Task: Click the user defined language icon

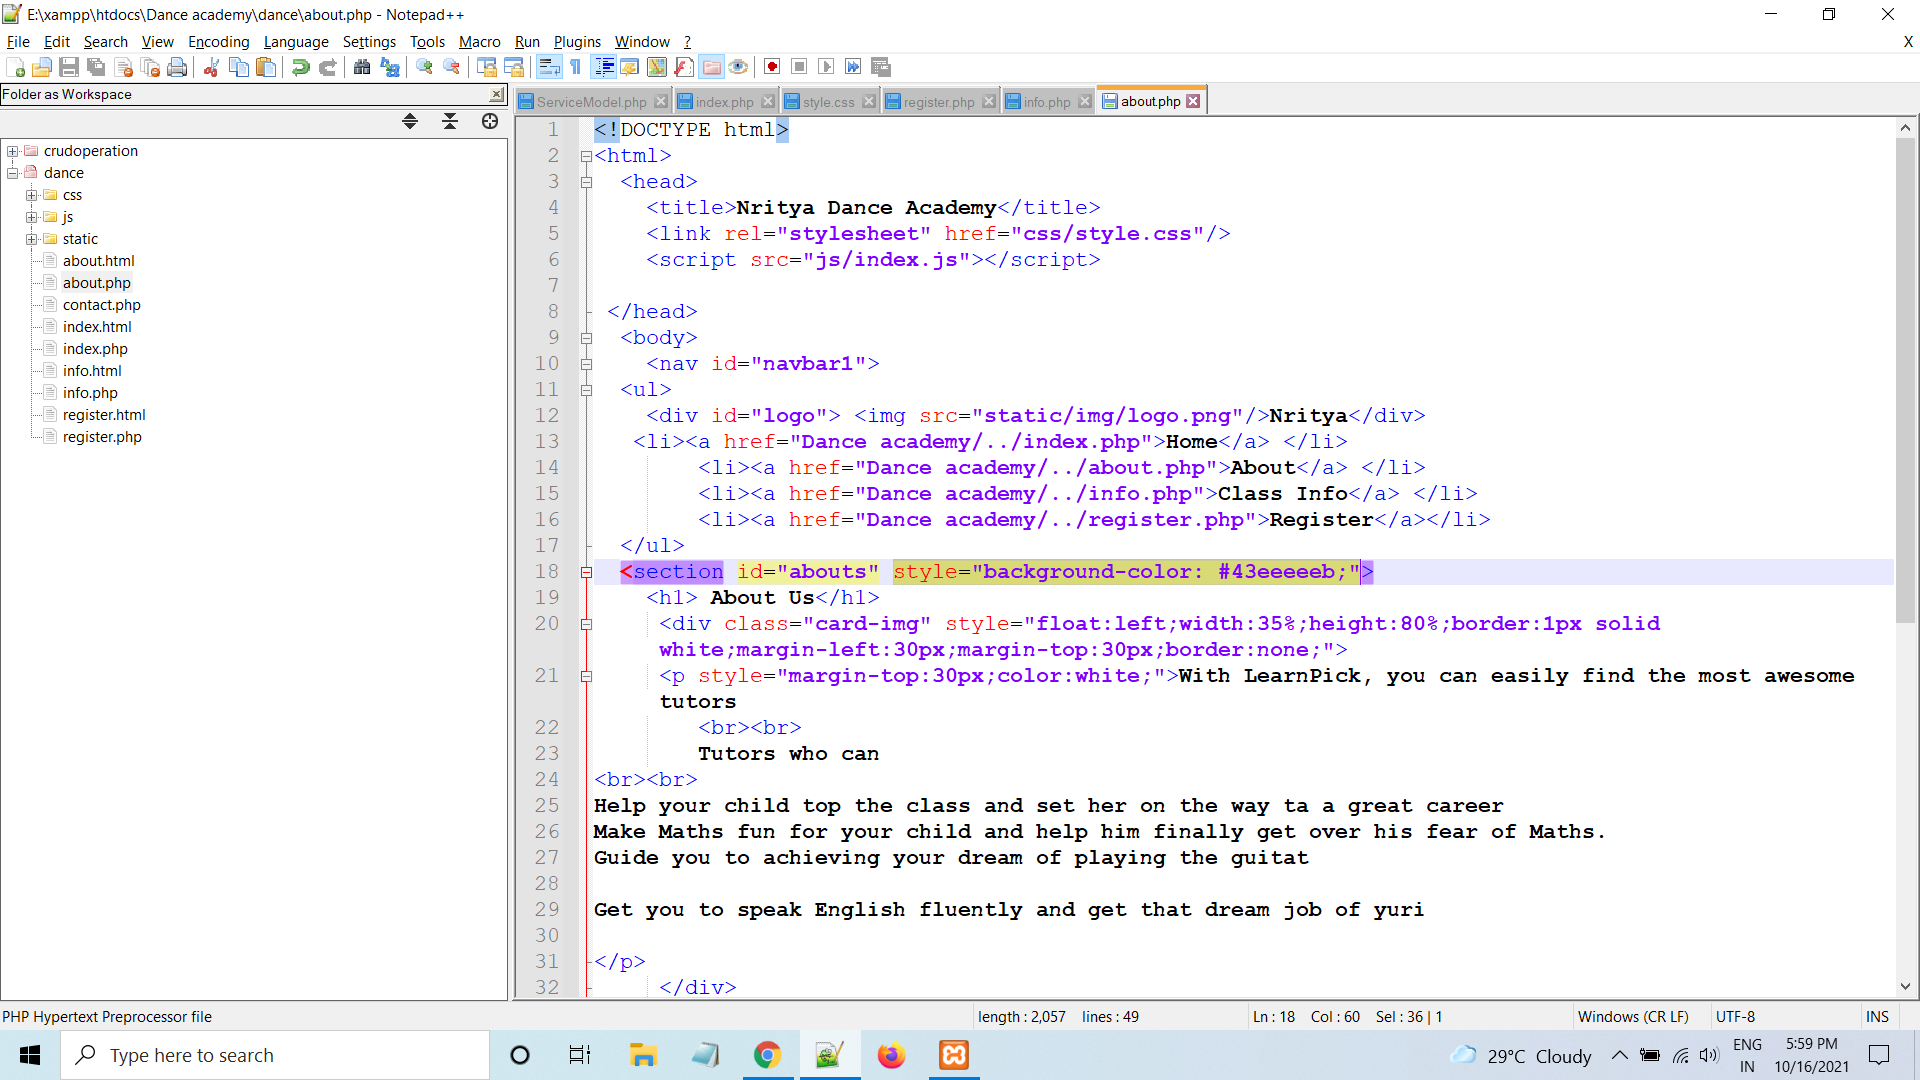Action: (630, 67)
